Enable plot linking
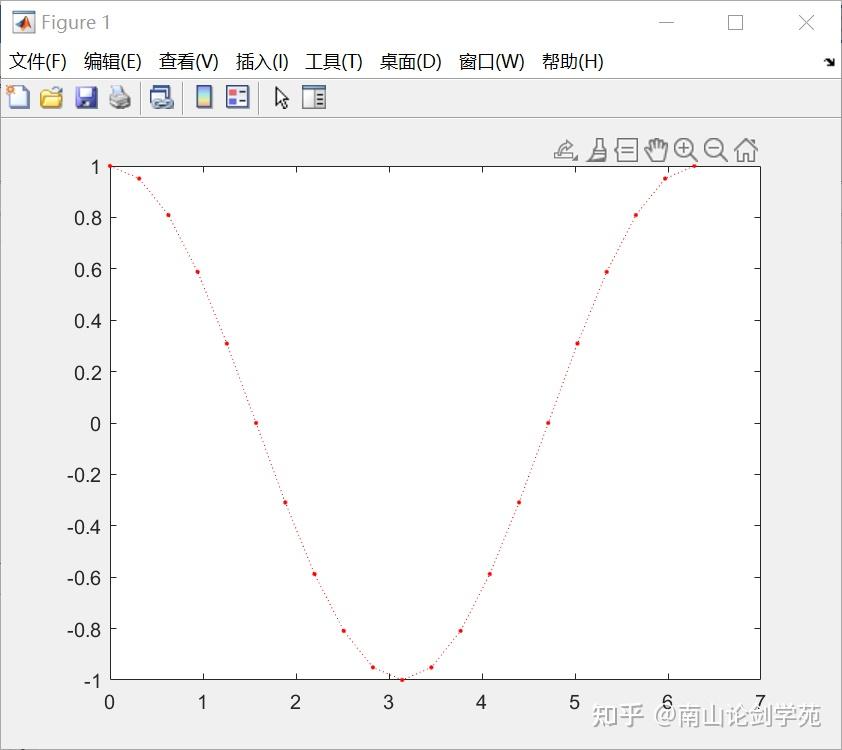842x750 pixels. point(162,97)
